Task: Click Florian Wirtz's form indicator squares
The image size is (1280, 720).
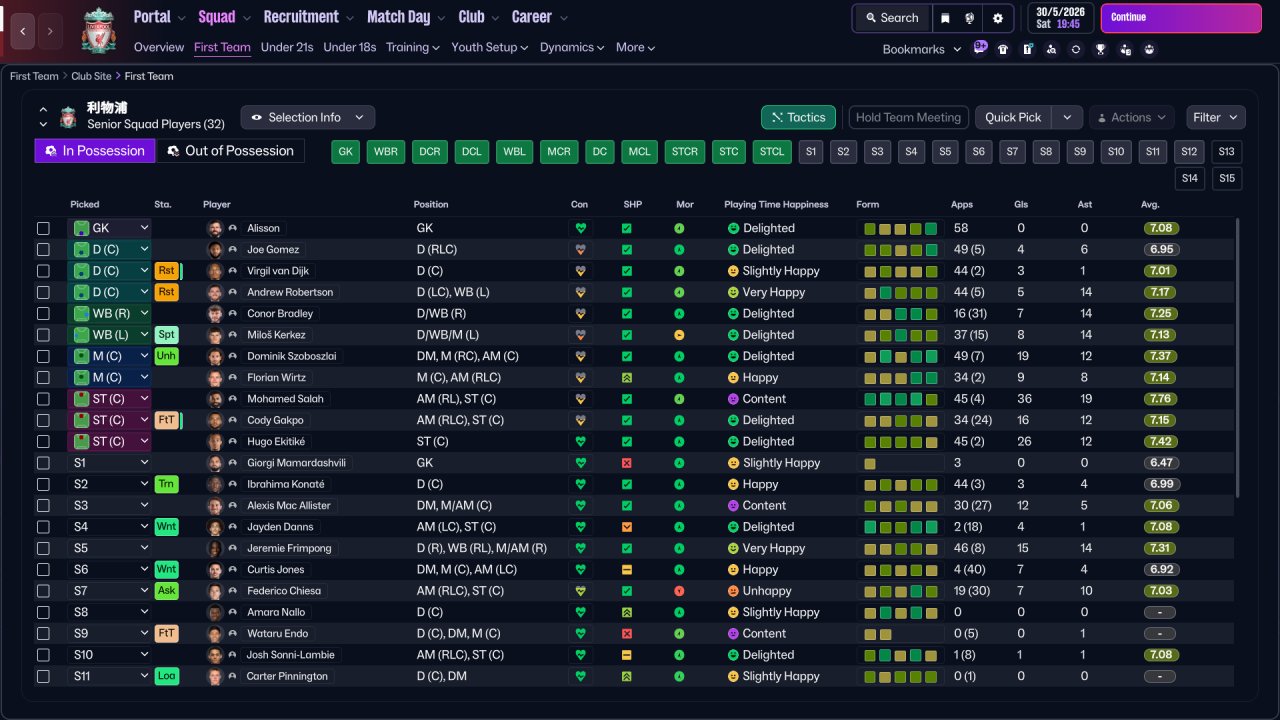Action: coord(900,378)
